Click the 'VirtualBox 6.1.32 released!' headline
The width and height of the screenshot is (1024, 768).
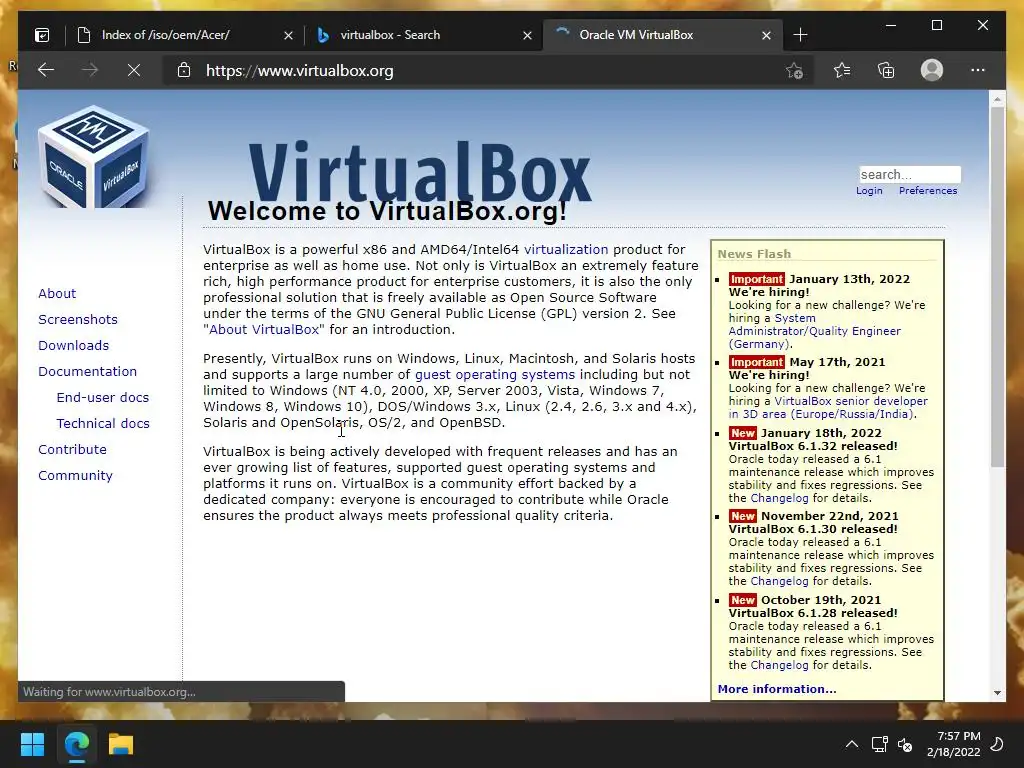(x=812, y=446)
